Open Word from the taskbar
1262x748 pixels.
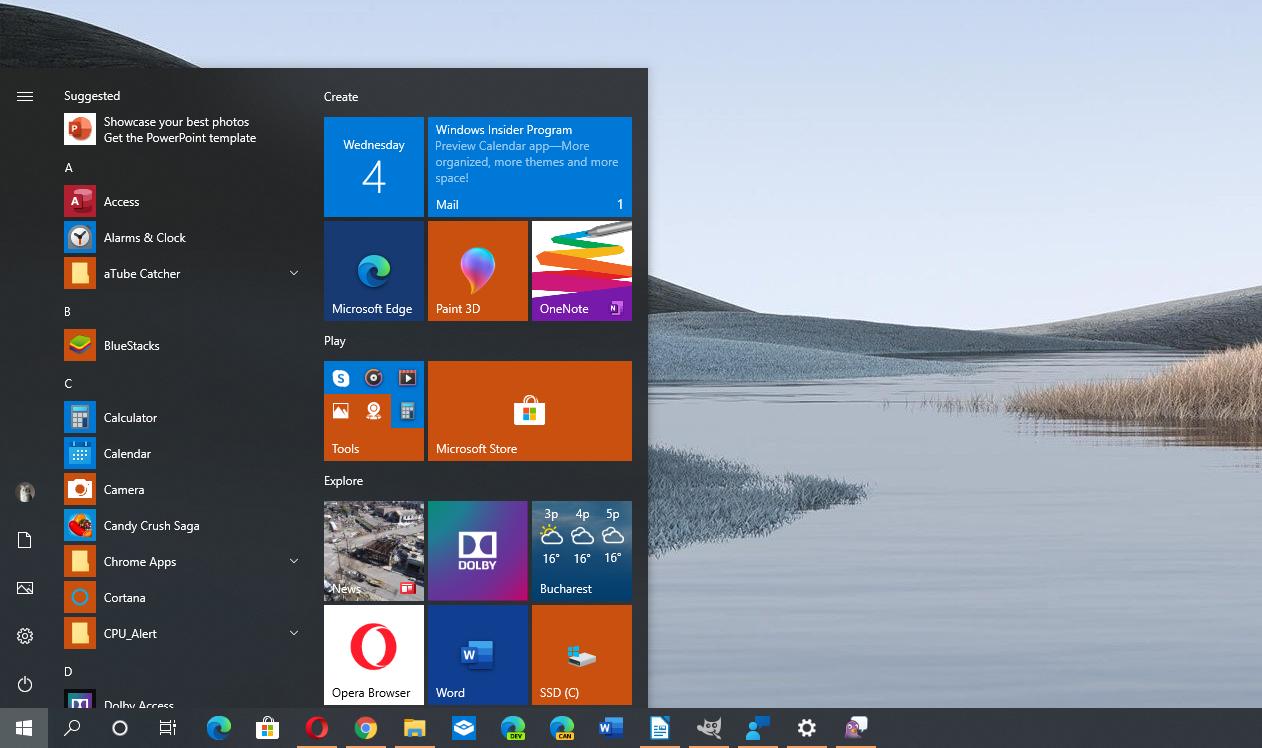(611, 728)
